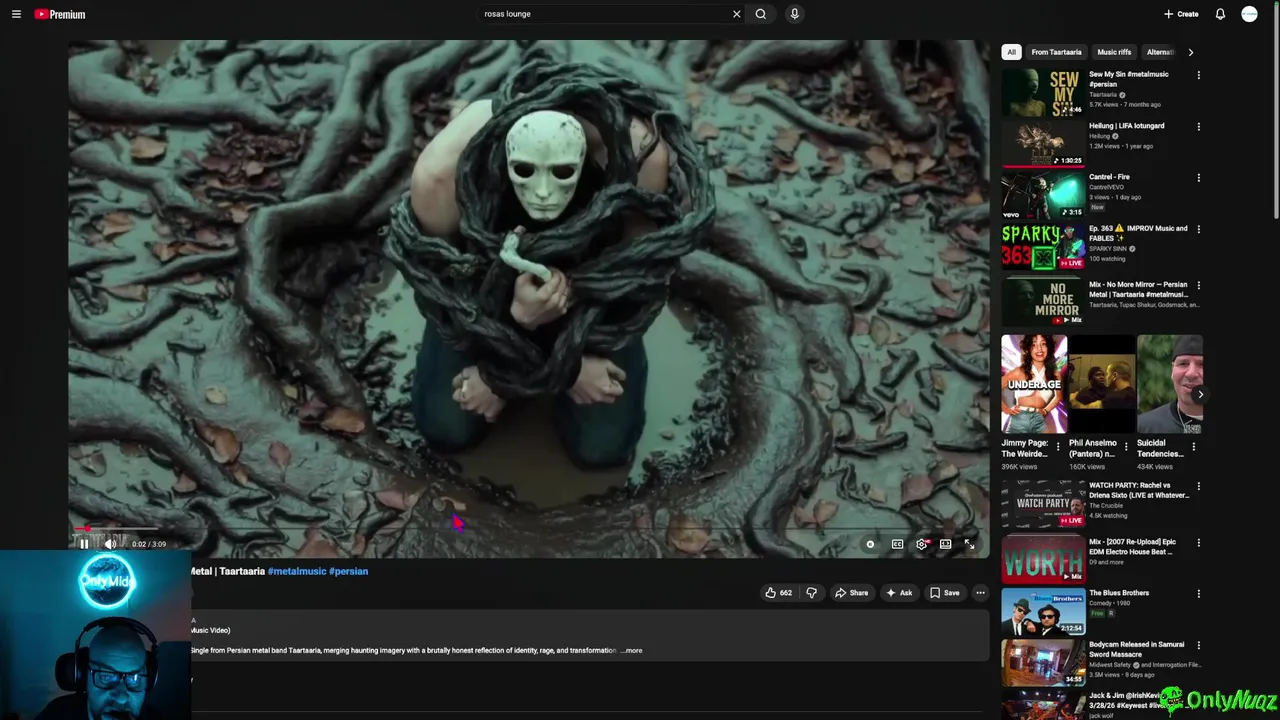Open the 'Jimmy Page: The Weirde...' short
Viewport: 1280px width, 720px height.
tap(1034, 384)
